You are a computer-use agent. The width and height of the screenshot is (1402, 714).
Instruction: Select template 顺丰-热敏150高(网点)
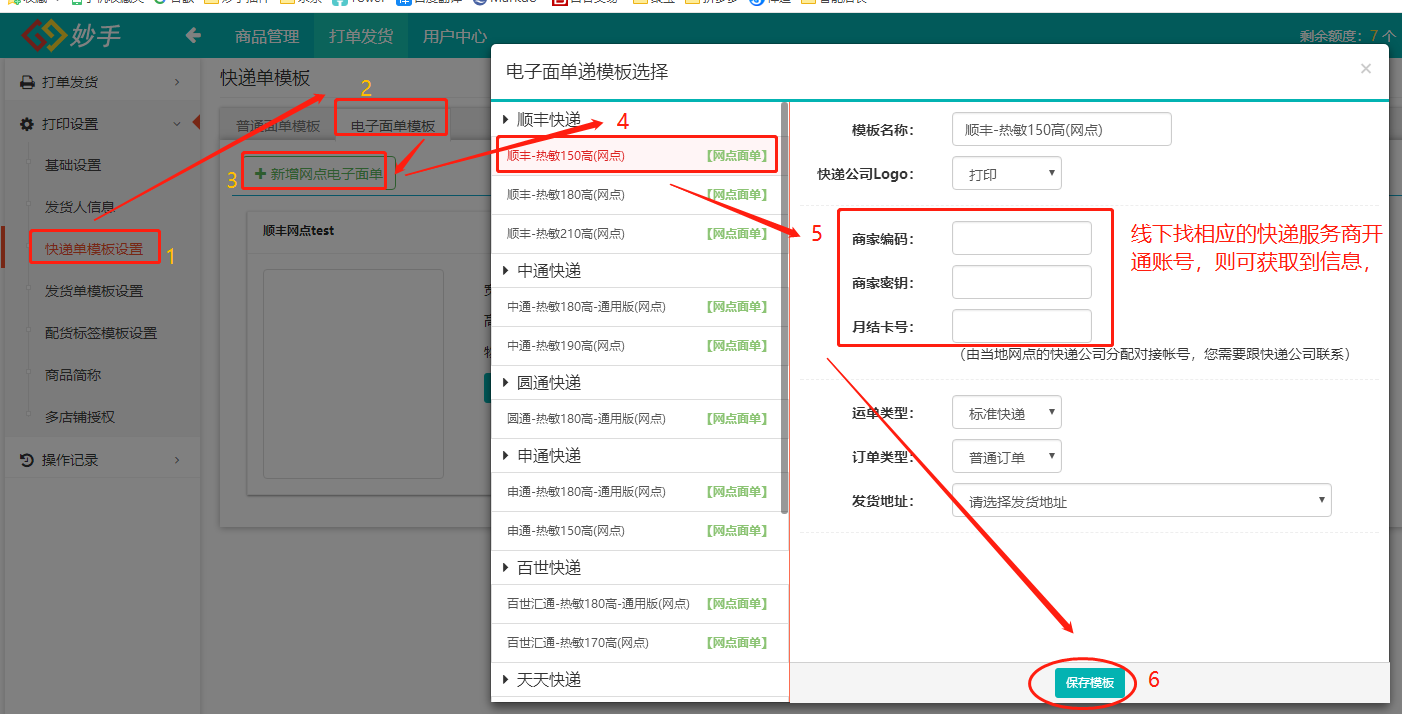pos(634,155)
